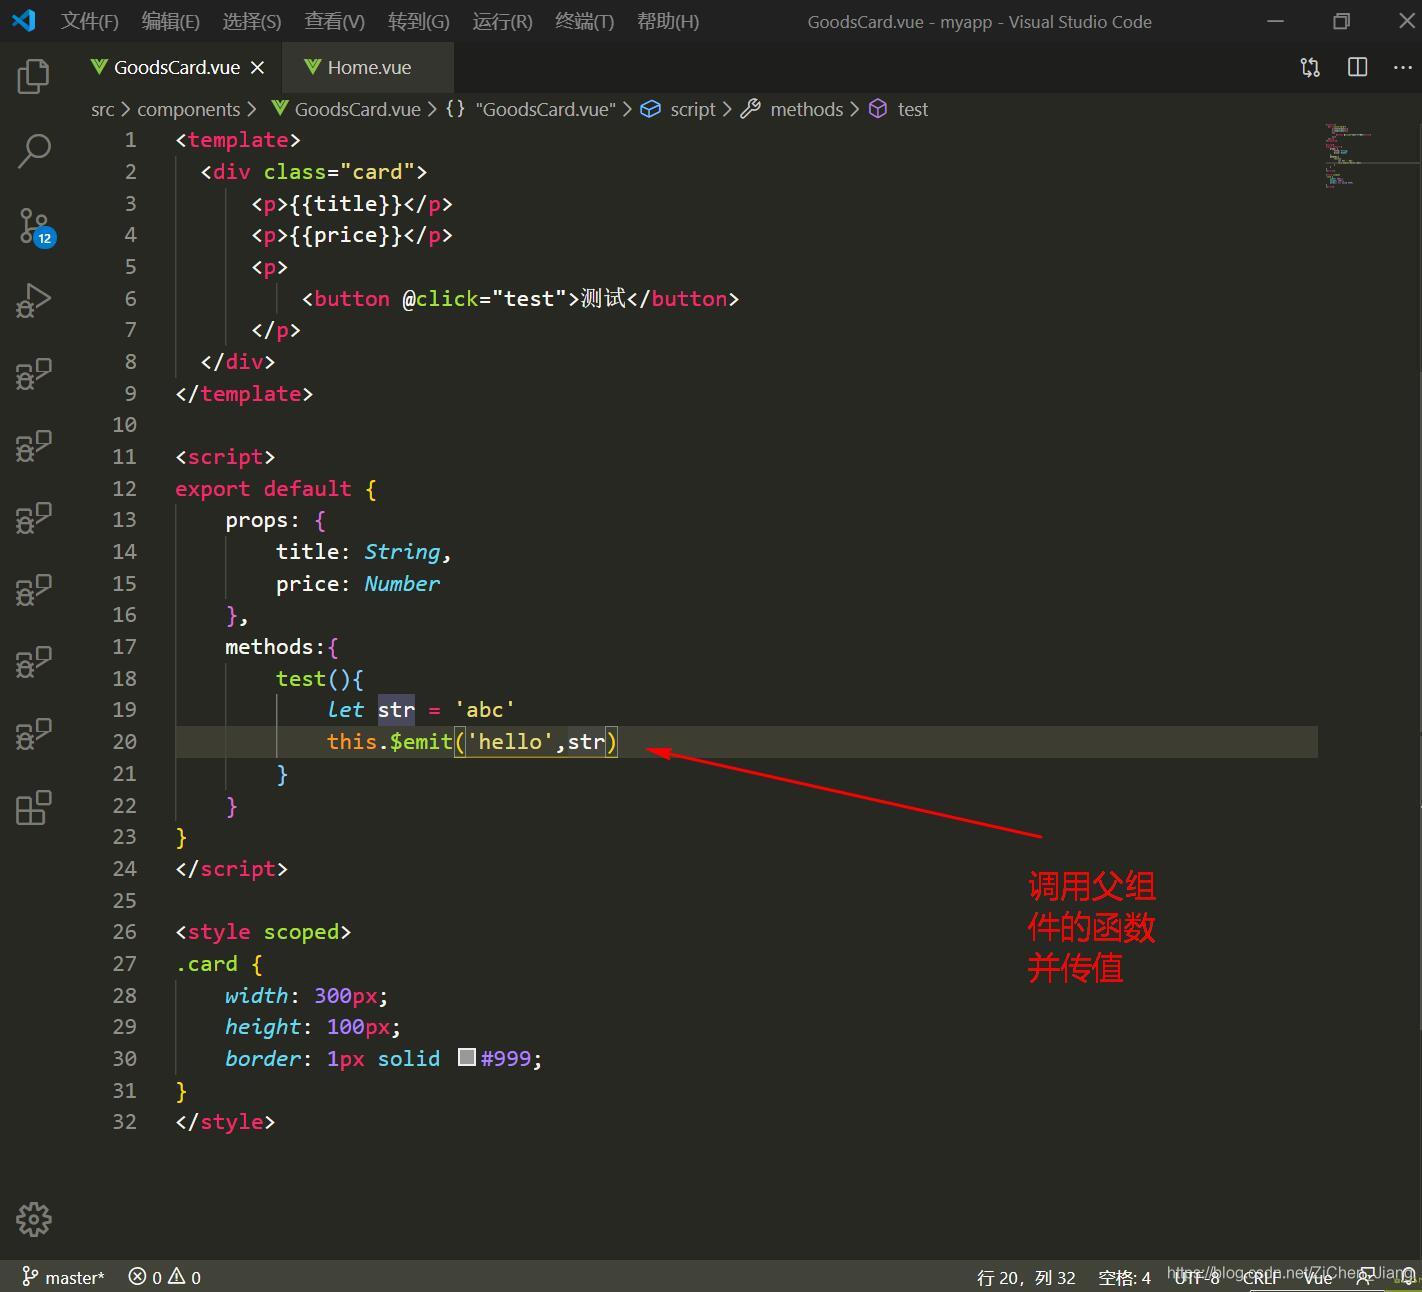Open the 运行(R) menu
Screen dimensions: 1422x1292
[502, 21]
